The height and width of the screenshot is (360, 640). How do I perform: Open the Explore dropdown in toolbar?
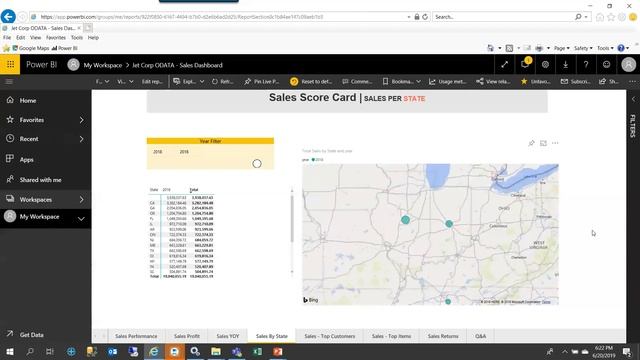(x=189, y=82)
